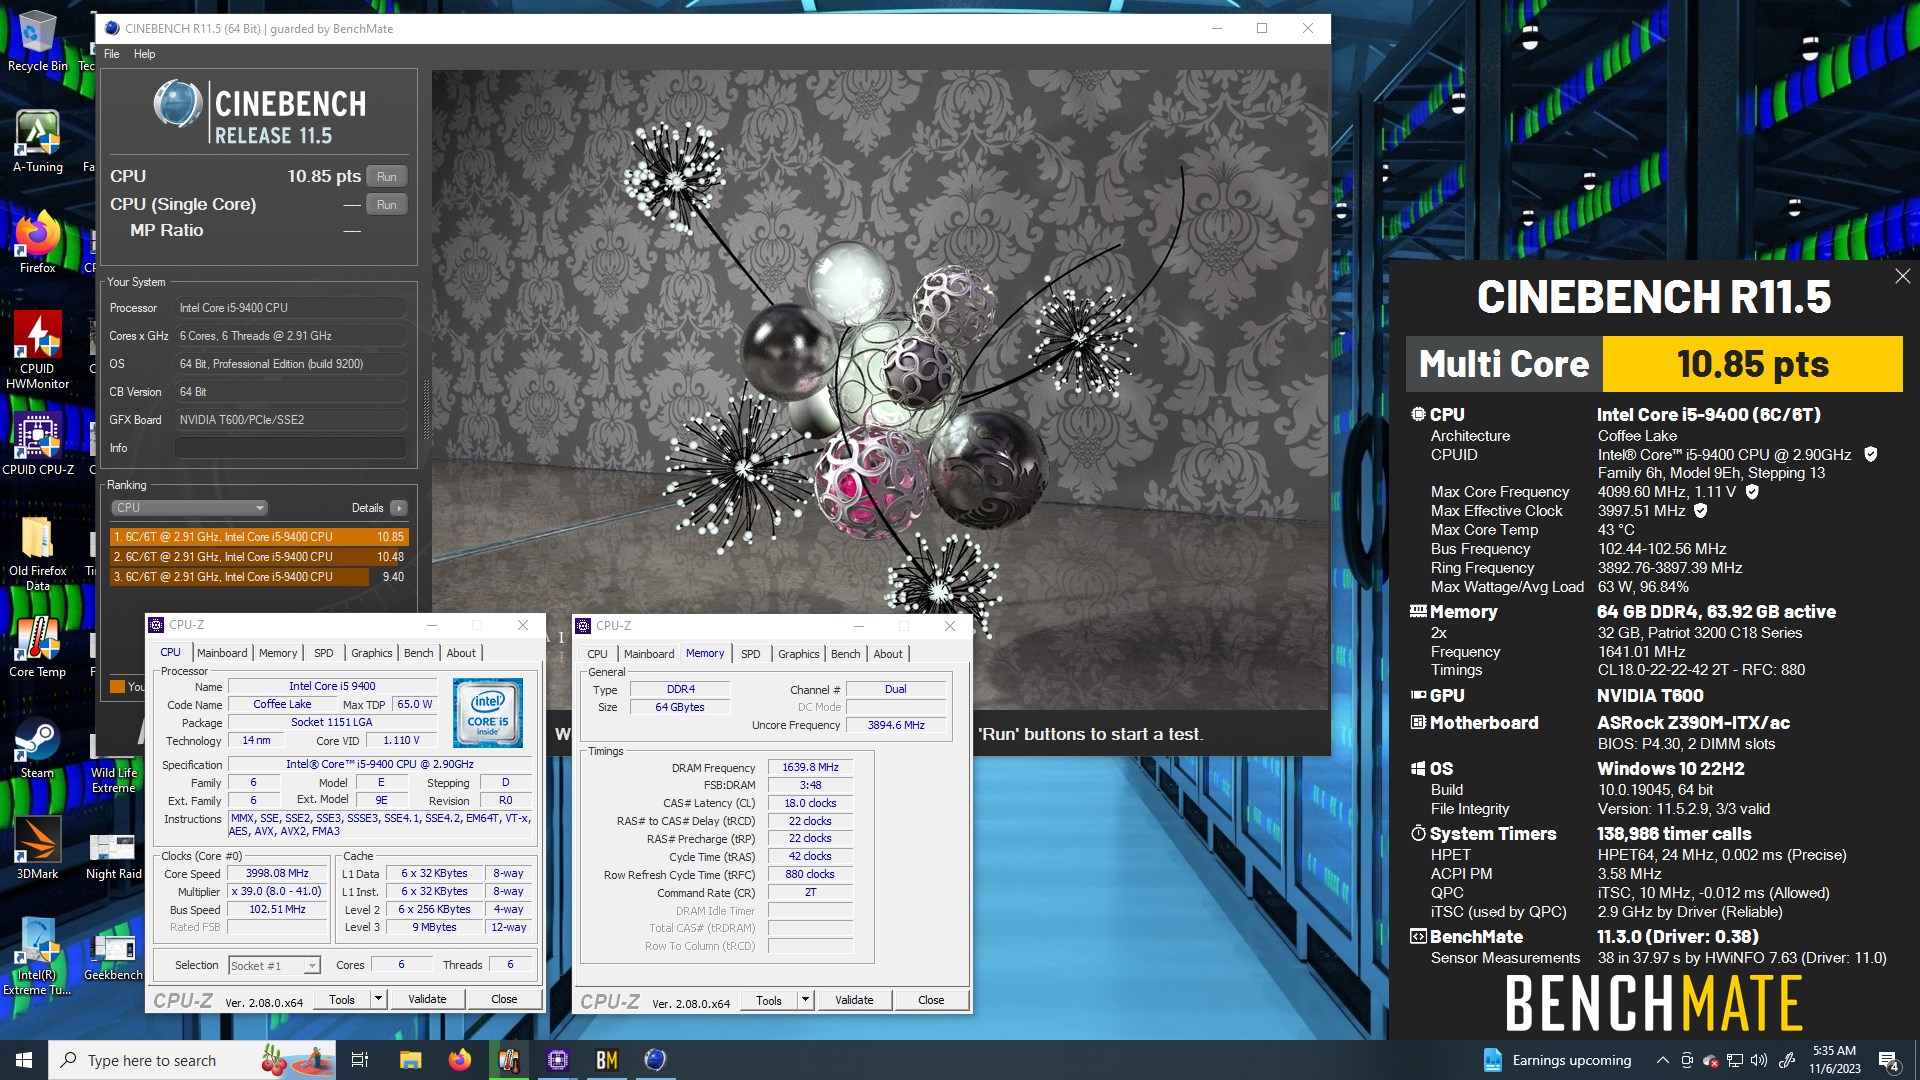Run the Cinebench CPU multi-core test

tap(387, 177)
